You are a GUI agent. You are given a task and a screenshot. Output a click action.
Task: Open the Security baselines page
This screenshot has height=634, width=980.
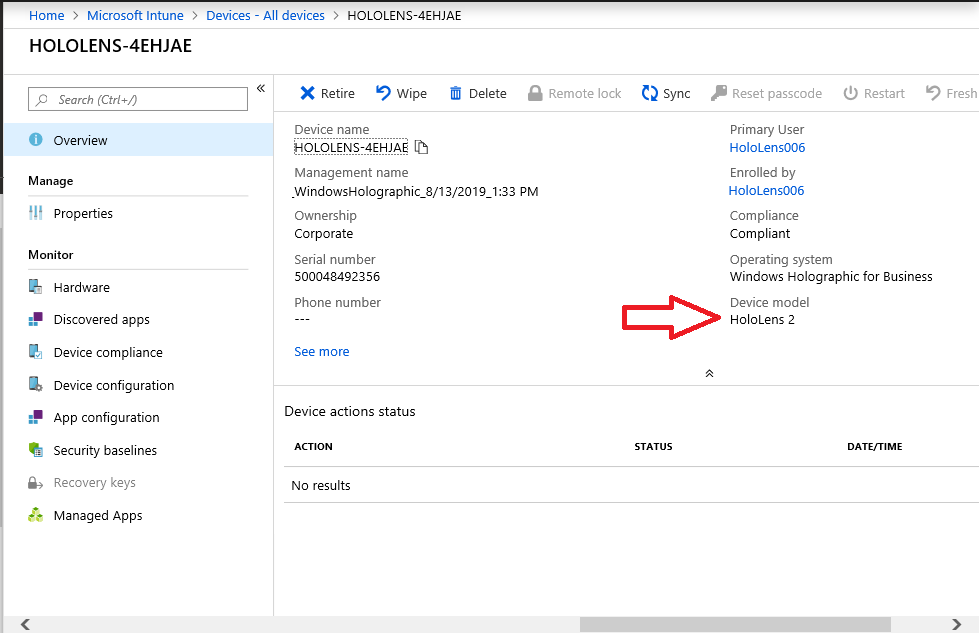pyautogui.click(x=105, y=450)
